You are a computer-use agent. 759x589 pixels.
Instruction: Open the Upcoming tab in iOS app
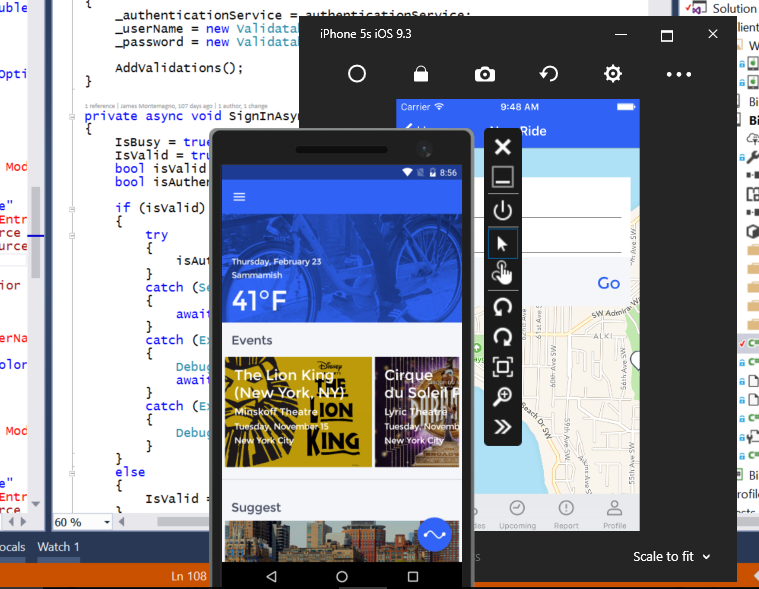pyautogui.click(x=517, y=515)
